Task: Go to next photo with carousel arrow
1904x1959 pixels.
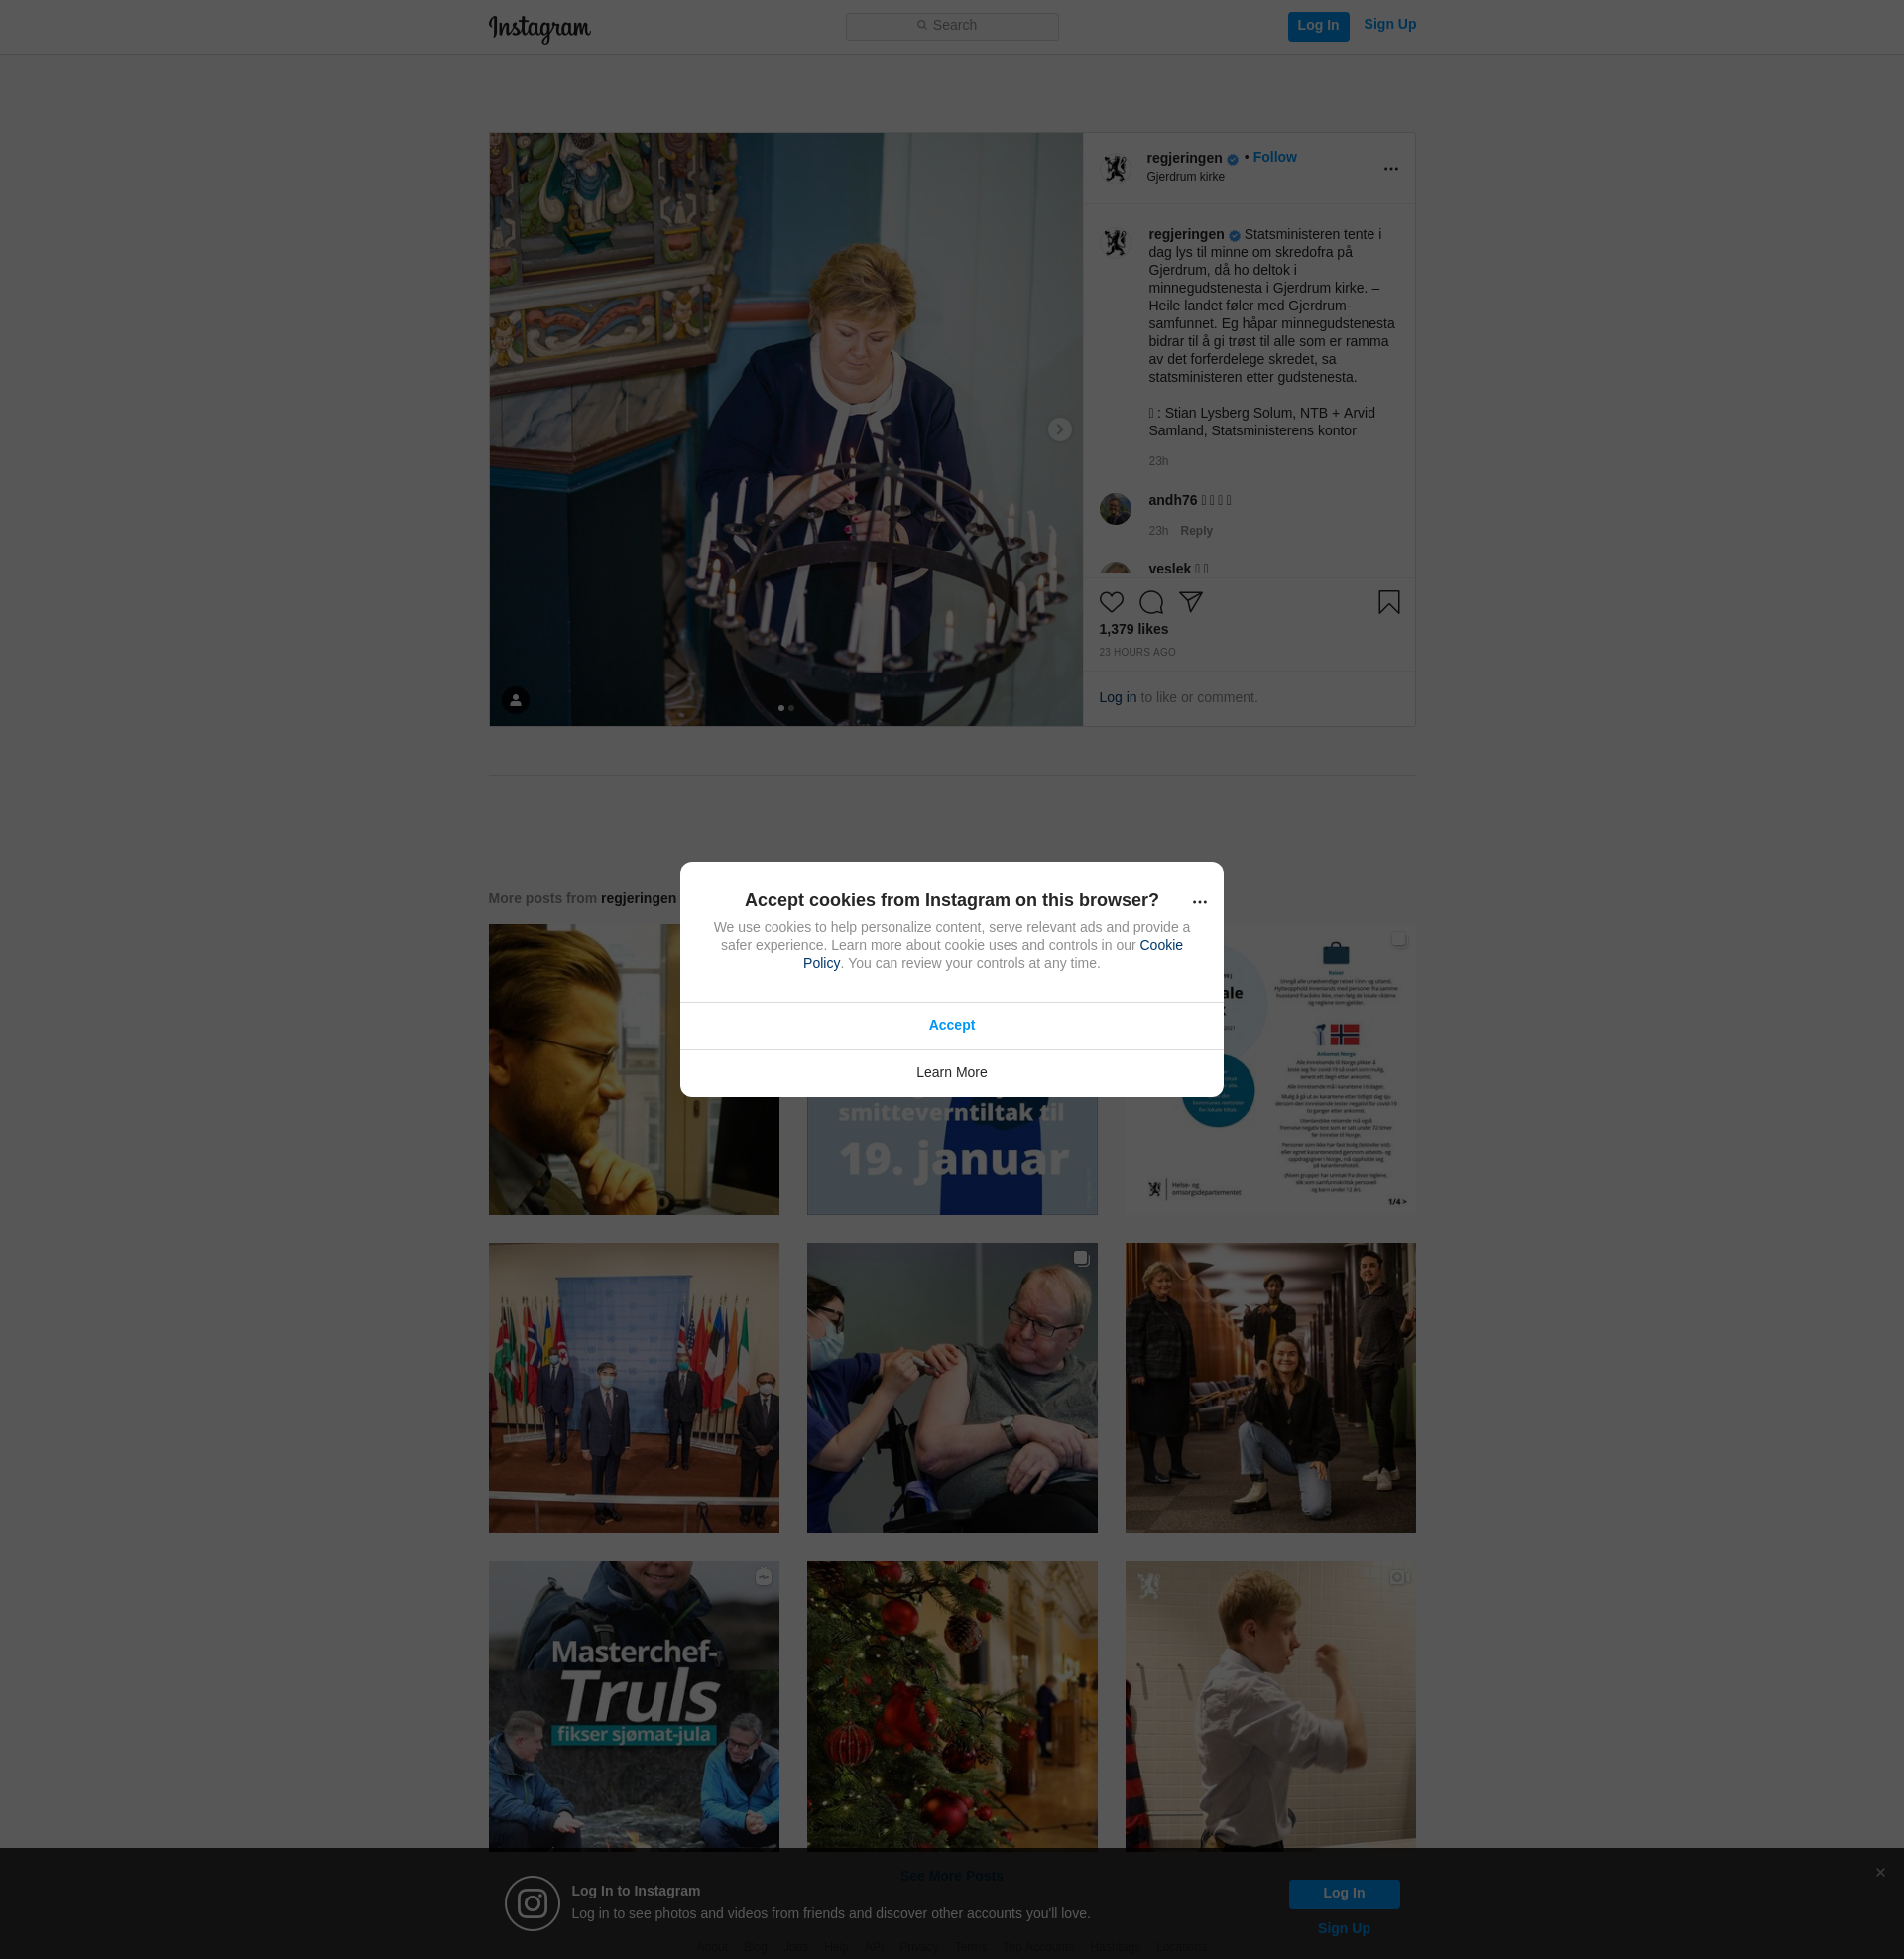Action: 1059,429
